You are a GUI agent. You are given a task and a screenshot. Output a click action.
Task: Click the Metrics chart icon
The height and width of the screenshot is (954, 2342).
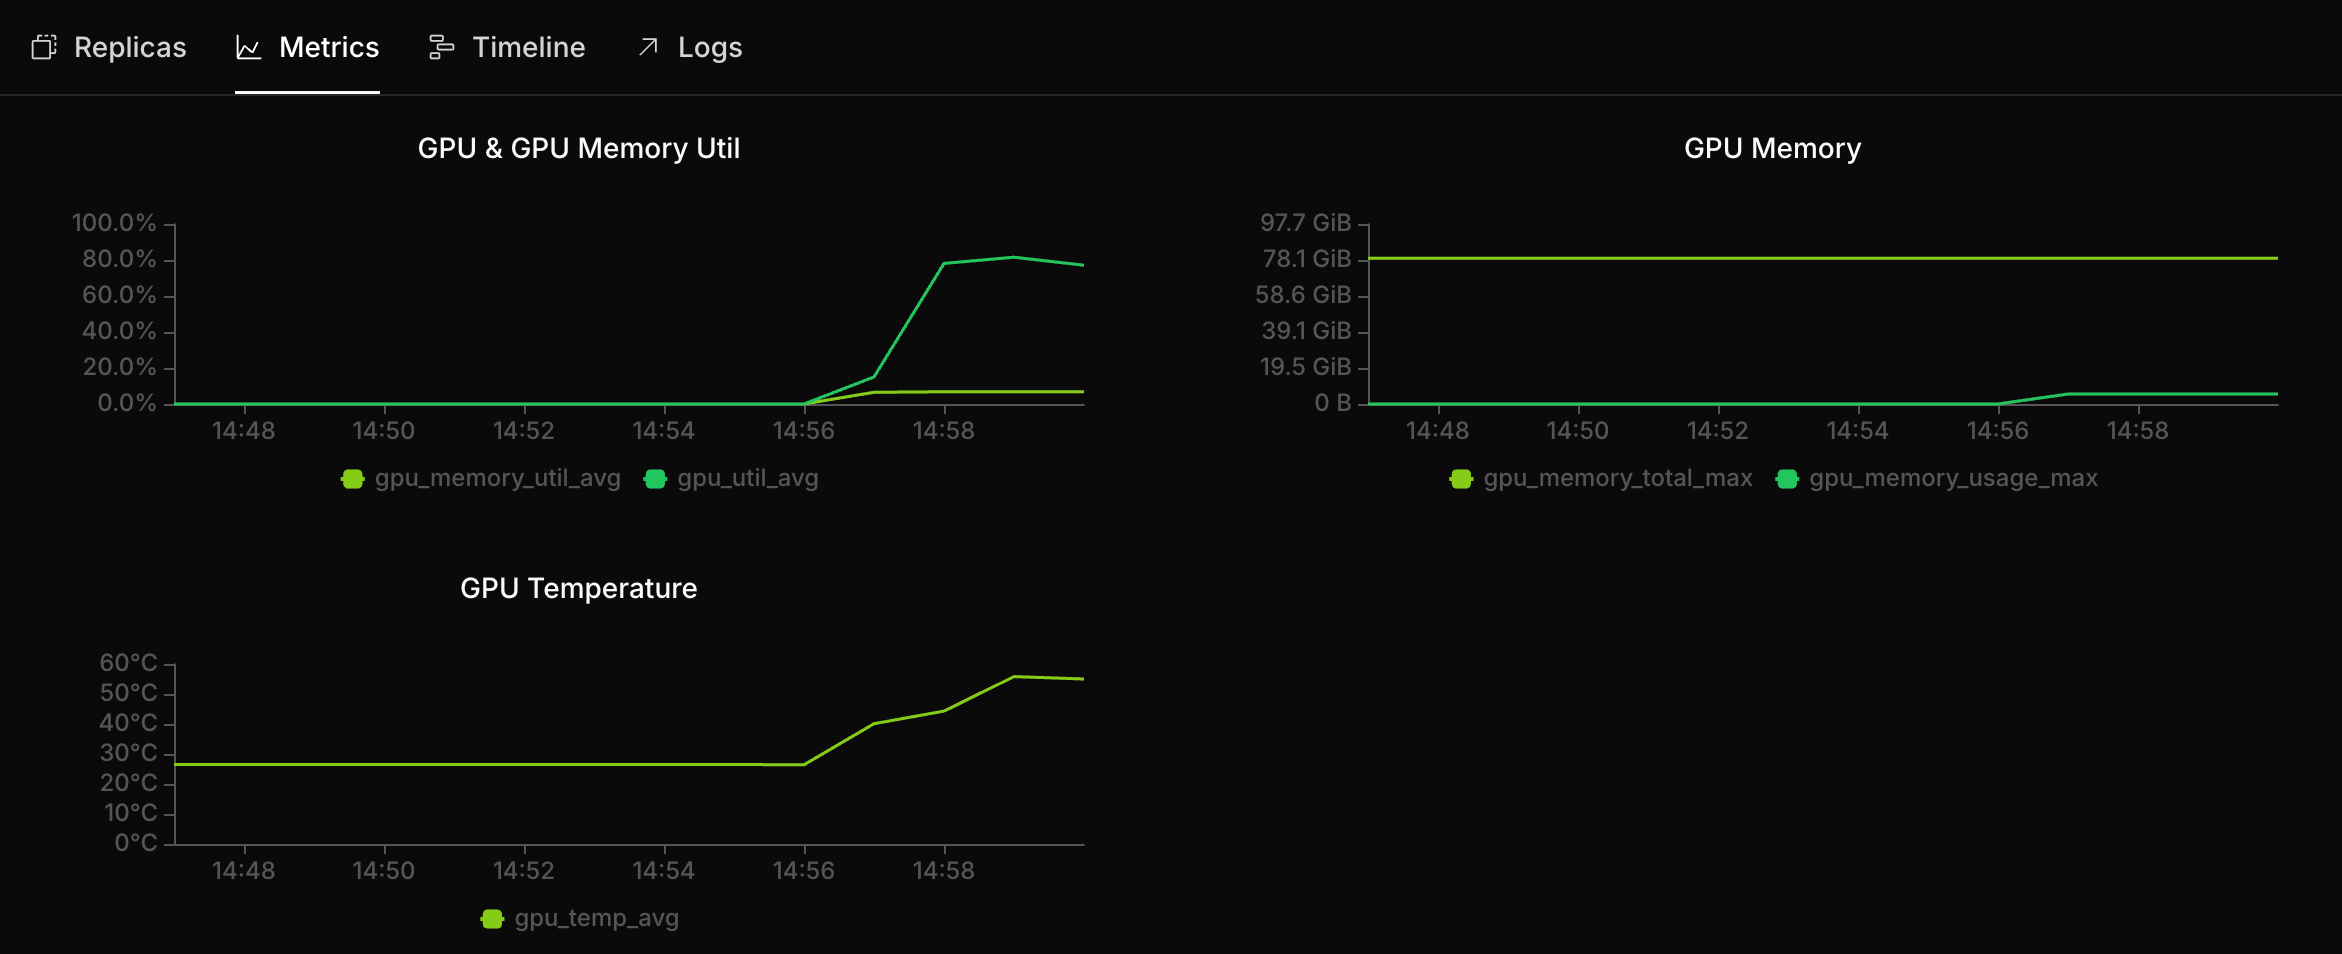tap(248, 47)
